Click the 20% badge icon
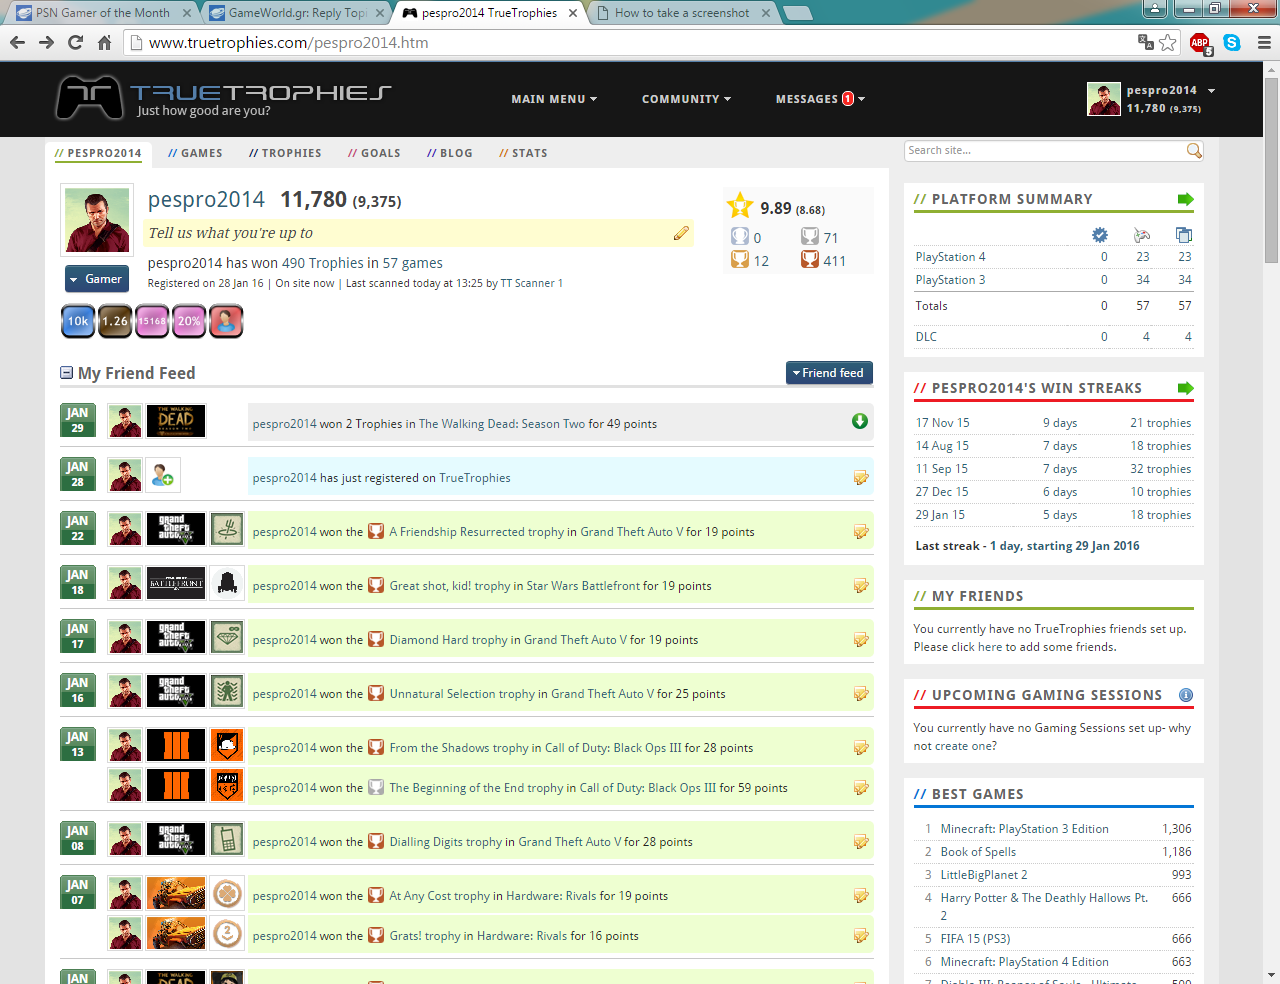 coord(189,321)
